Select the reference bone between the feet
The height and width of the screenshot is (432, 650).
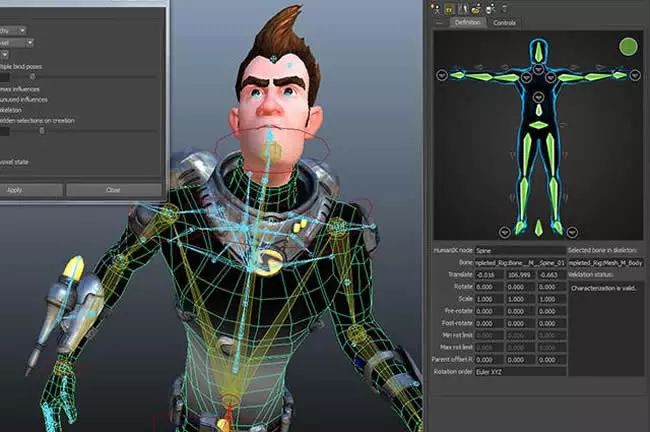coord(539,228)
